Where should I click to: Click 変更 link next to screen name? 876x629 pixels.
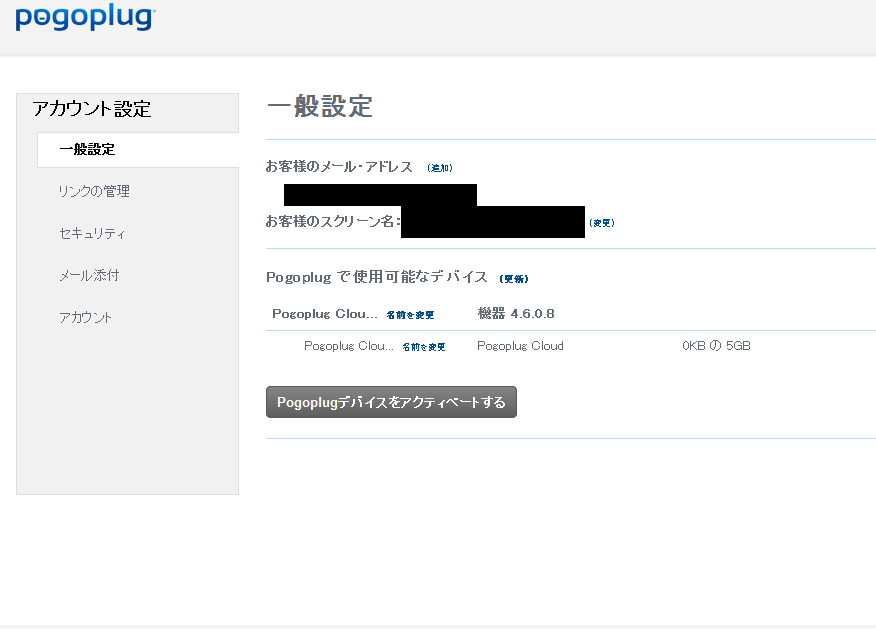click(601, 223)
